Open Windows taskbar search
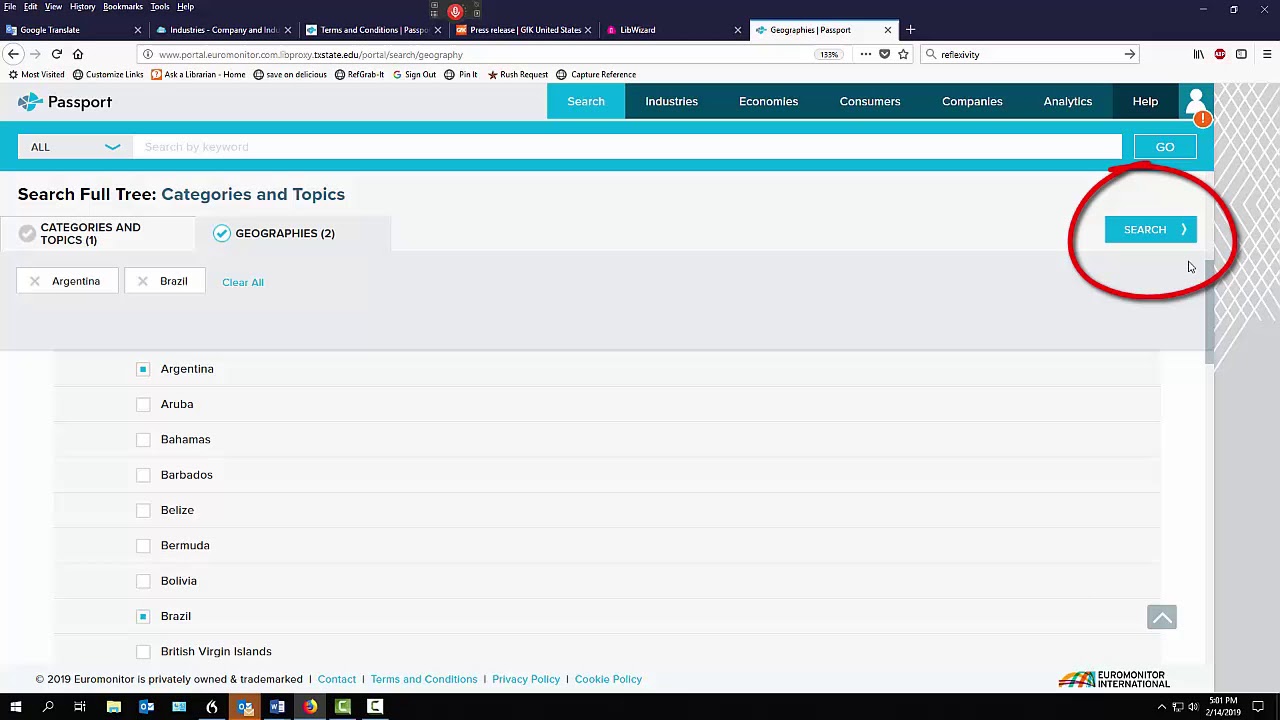The width and height of the screenshot is (1280, 720). click(x=47, y=707)
